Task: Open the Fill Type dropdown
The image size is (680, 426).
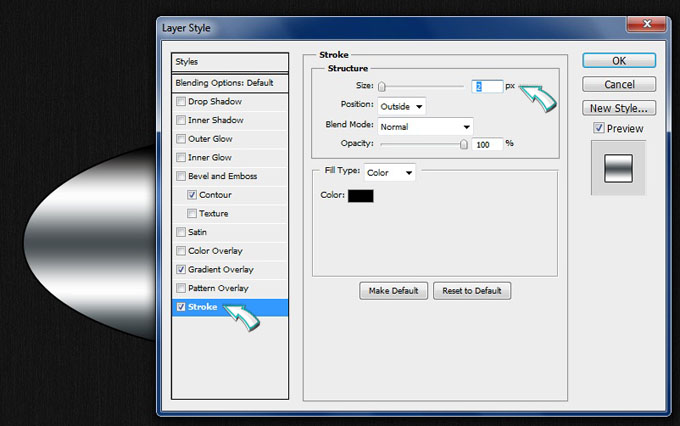Action: click(389, 173)
